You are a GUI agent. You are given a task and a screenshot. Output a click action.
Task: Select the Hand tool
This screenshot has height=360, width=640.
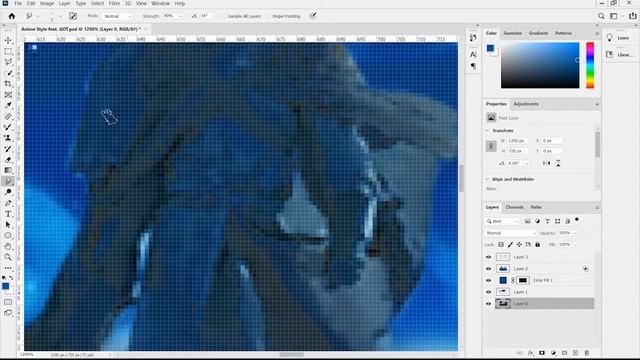(8, 246)
